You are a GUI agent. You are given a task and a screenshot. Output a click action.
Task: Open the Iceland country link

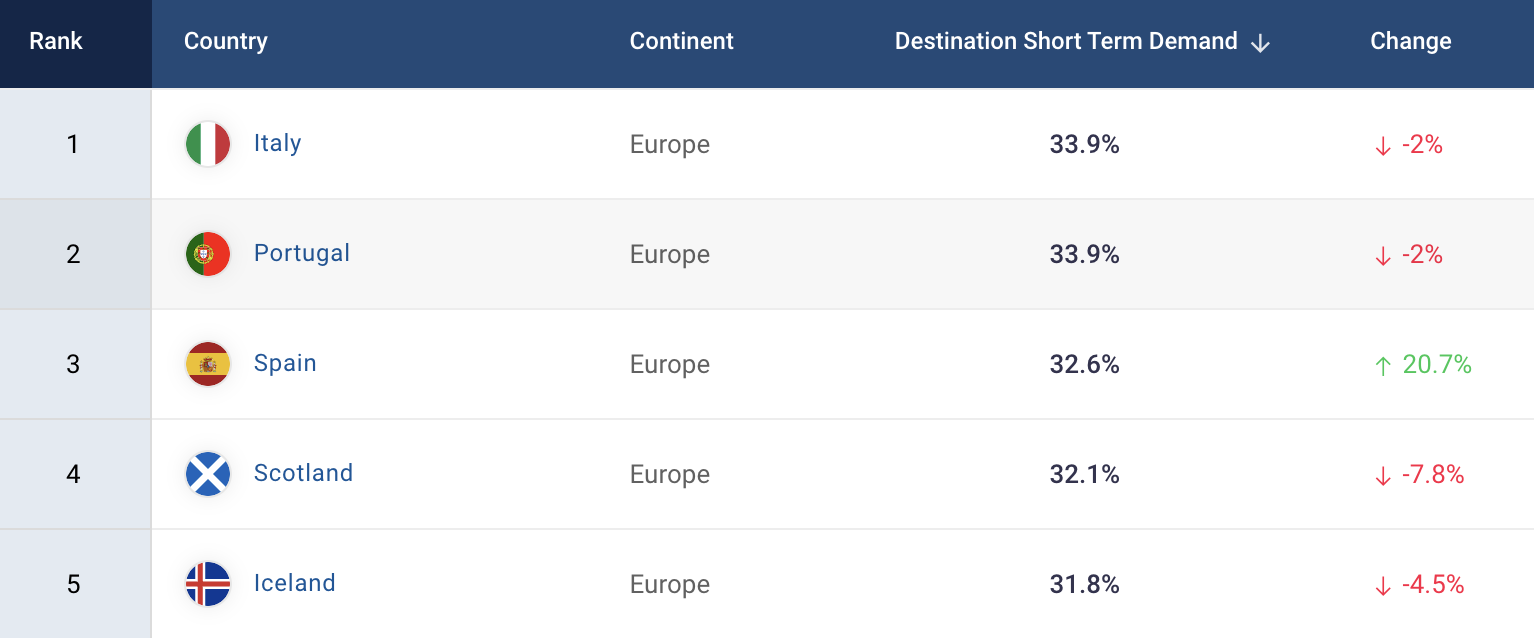pyautogui.click(x=294, y=583)
